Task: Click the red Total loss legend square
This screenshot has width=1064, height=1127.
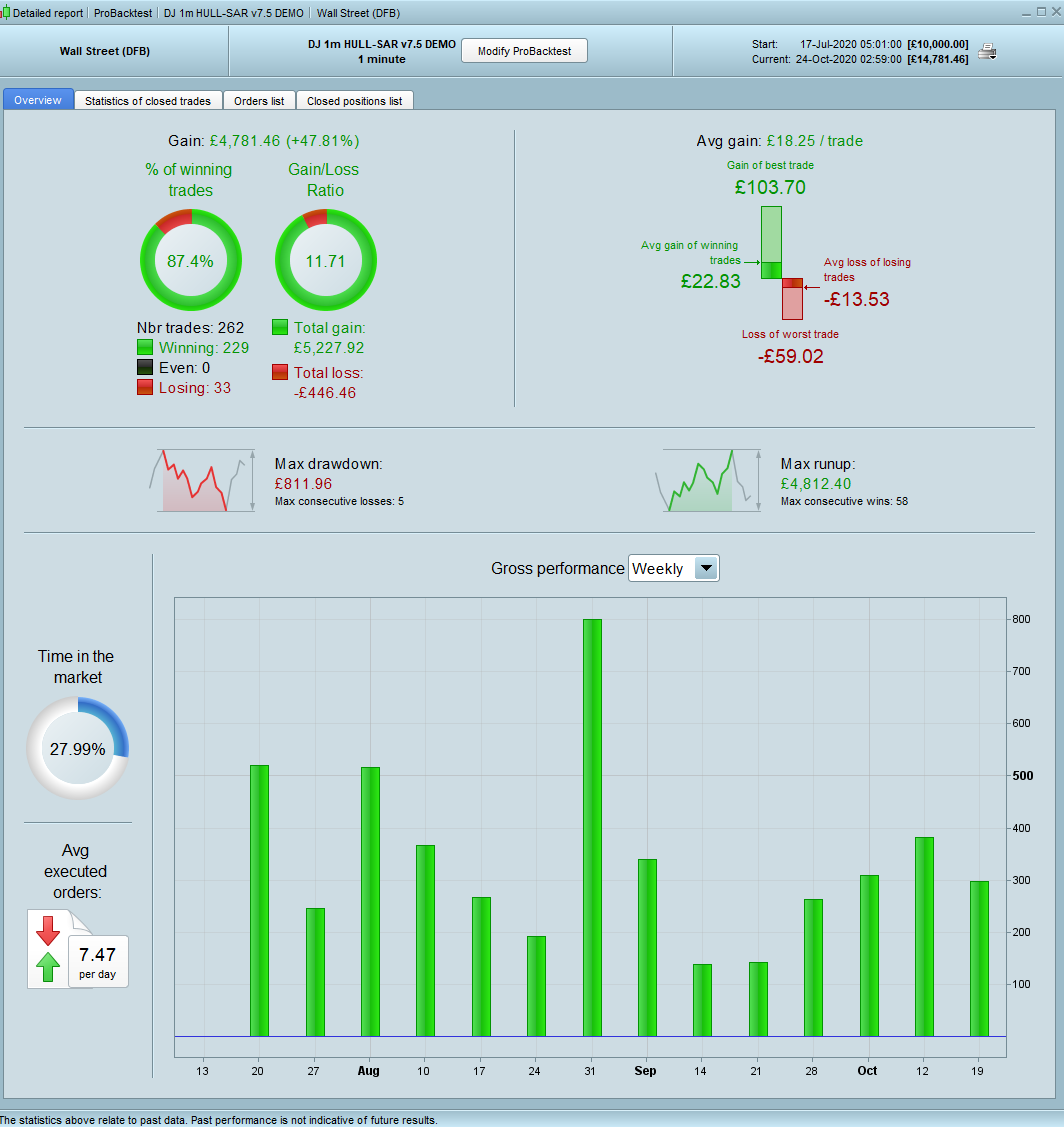Action: 280,372
